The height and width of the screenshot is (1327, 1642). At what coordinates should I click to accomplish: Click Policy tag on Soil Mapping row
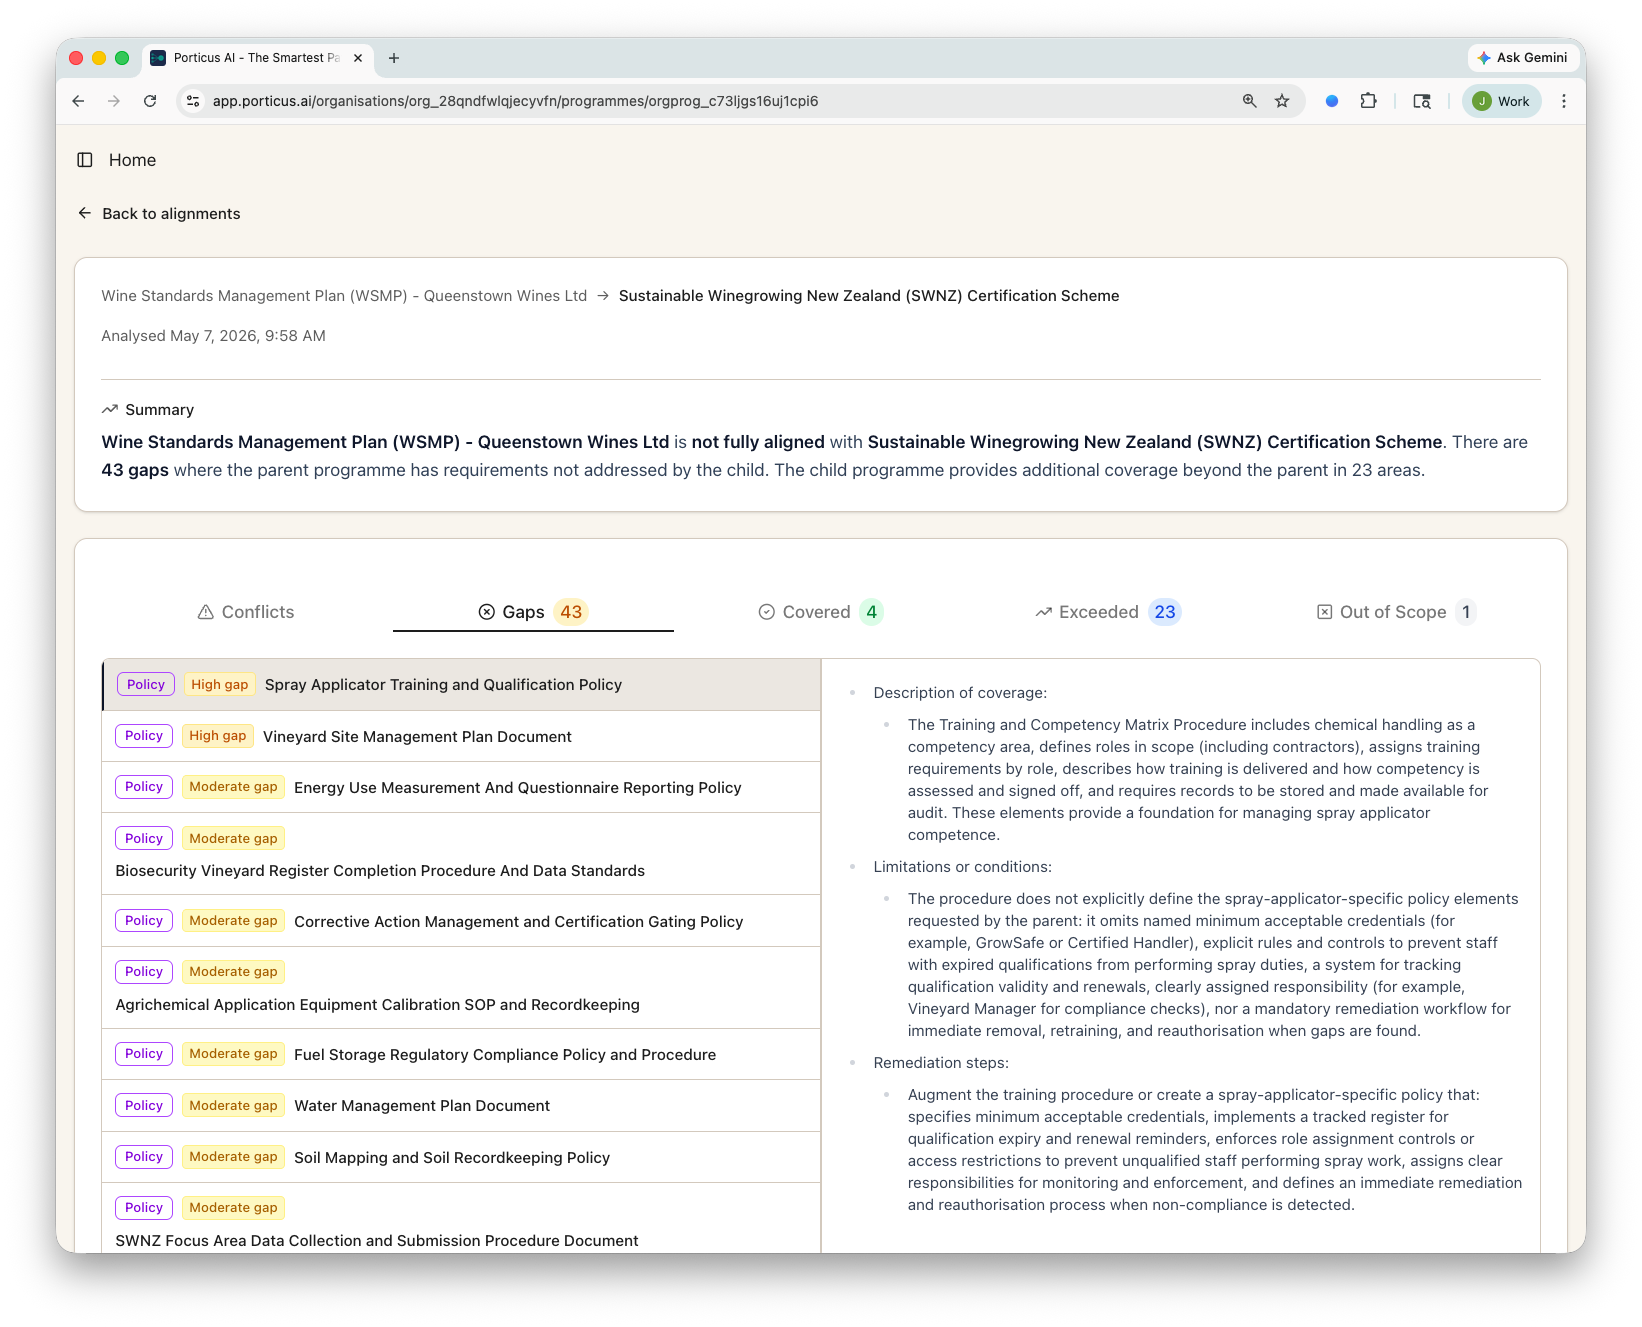pyautogui.click(x=144, y=1157)
